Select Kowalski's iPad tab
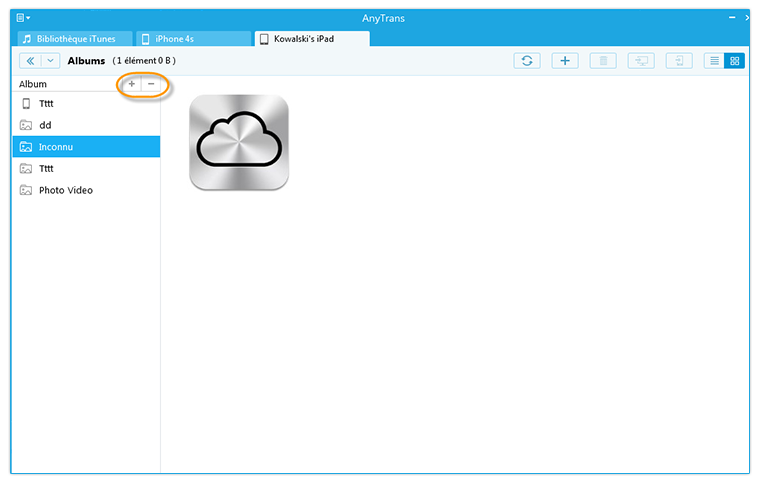The width and height of the screenshot is (760, 484). [312, 39]
